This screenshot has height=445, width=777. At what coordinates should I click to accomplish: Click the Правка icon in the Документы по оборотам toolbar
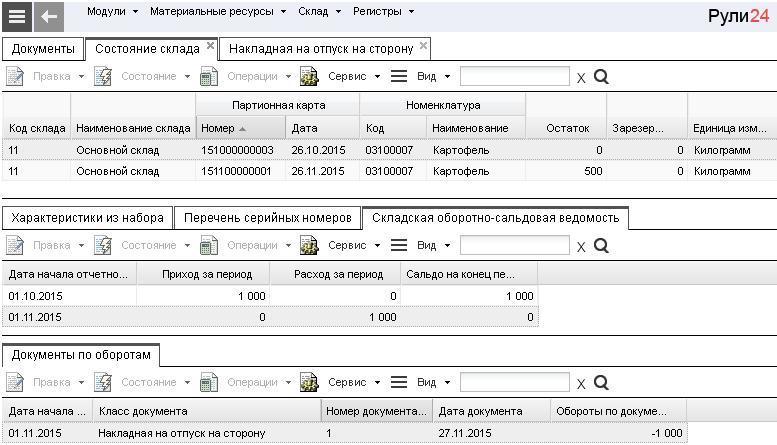pyautogui.click(x=15, y=383)
